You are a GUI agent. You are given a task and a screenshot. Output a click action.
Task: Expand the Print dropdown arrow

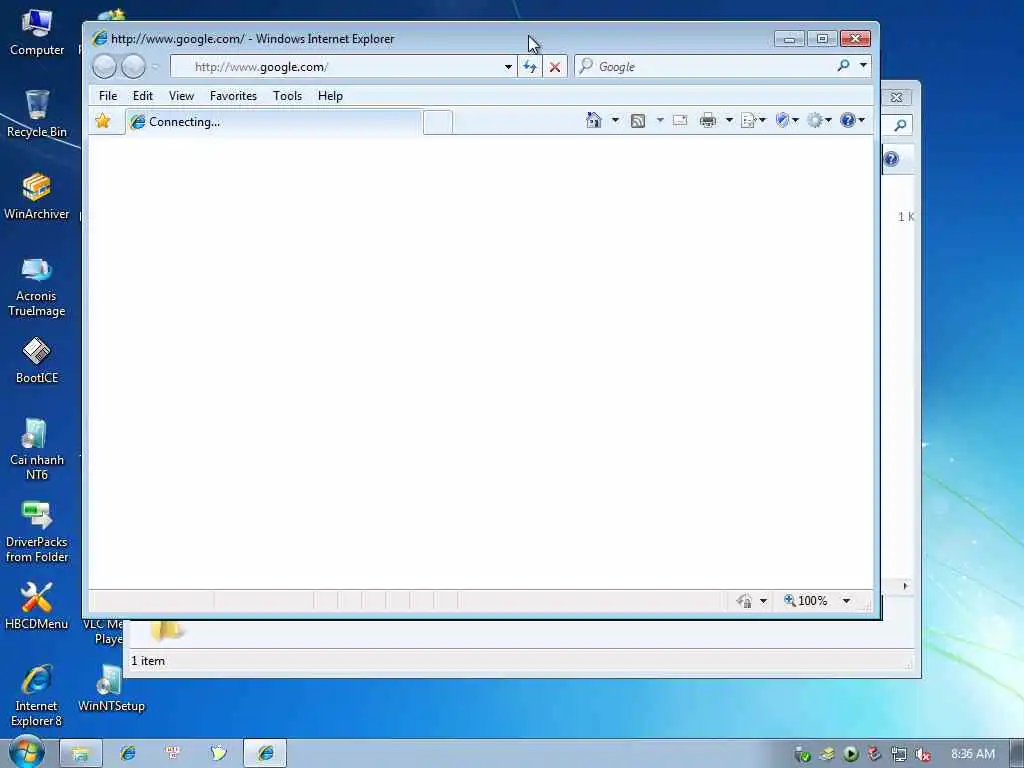pyautogui.click(x=729, y=120)
